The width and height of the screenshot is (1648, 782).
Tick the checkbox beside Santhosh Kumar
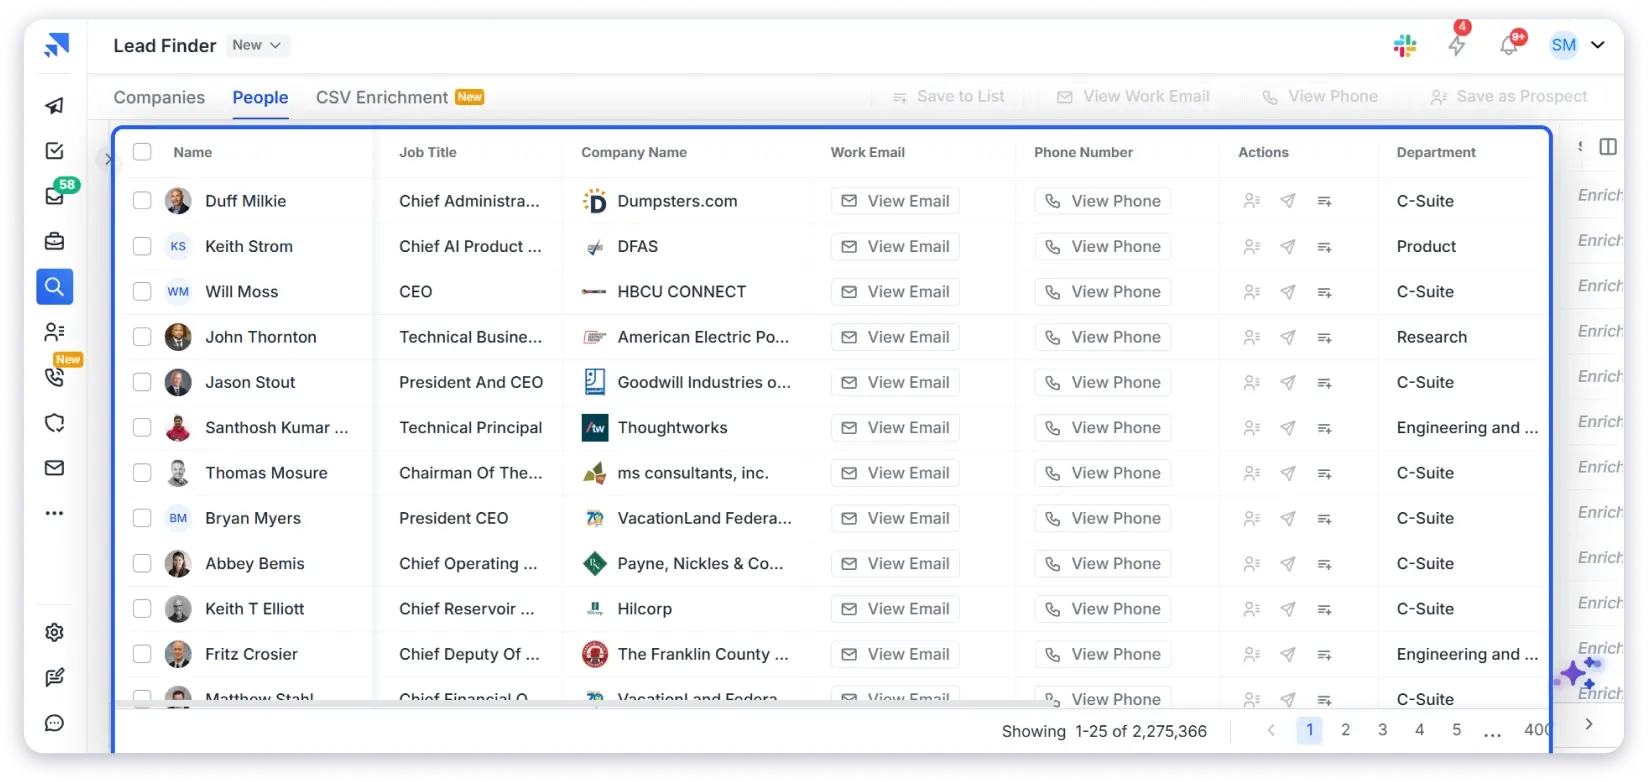[142, 428]
